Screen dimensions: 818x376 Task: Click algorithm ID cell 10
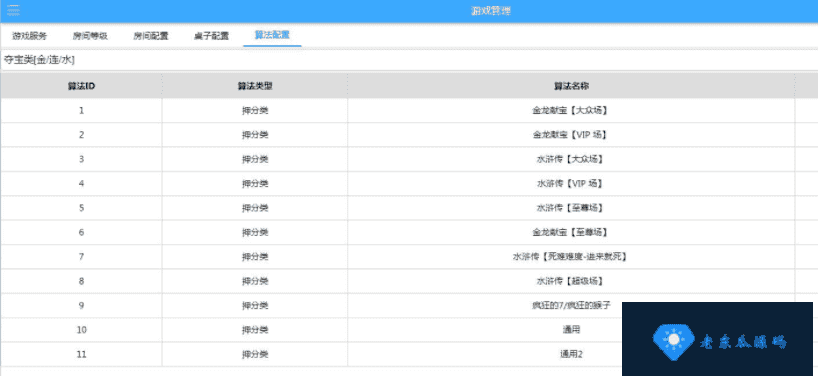81,330
